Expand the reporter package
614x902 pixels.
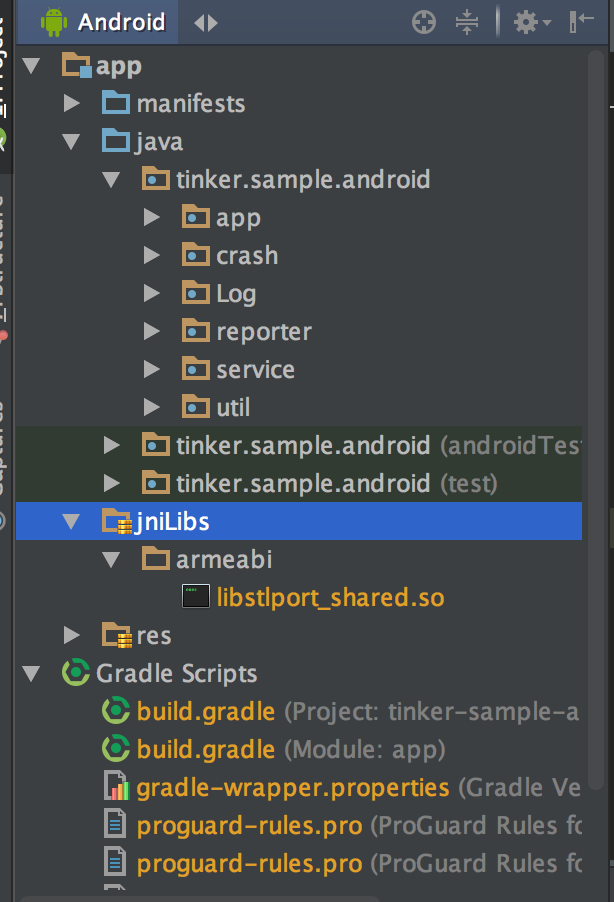coord(152,331)
